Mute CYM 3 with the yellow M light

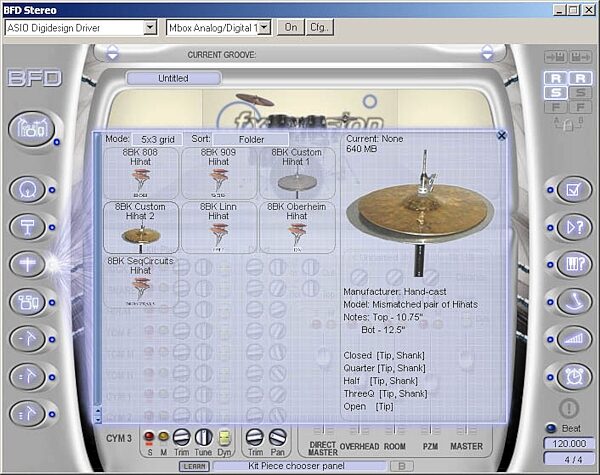click(x=163, y=436)
